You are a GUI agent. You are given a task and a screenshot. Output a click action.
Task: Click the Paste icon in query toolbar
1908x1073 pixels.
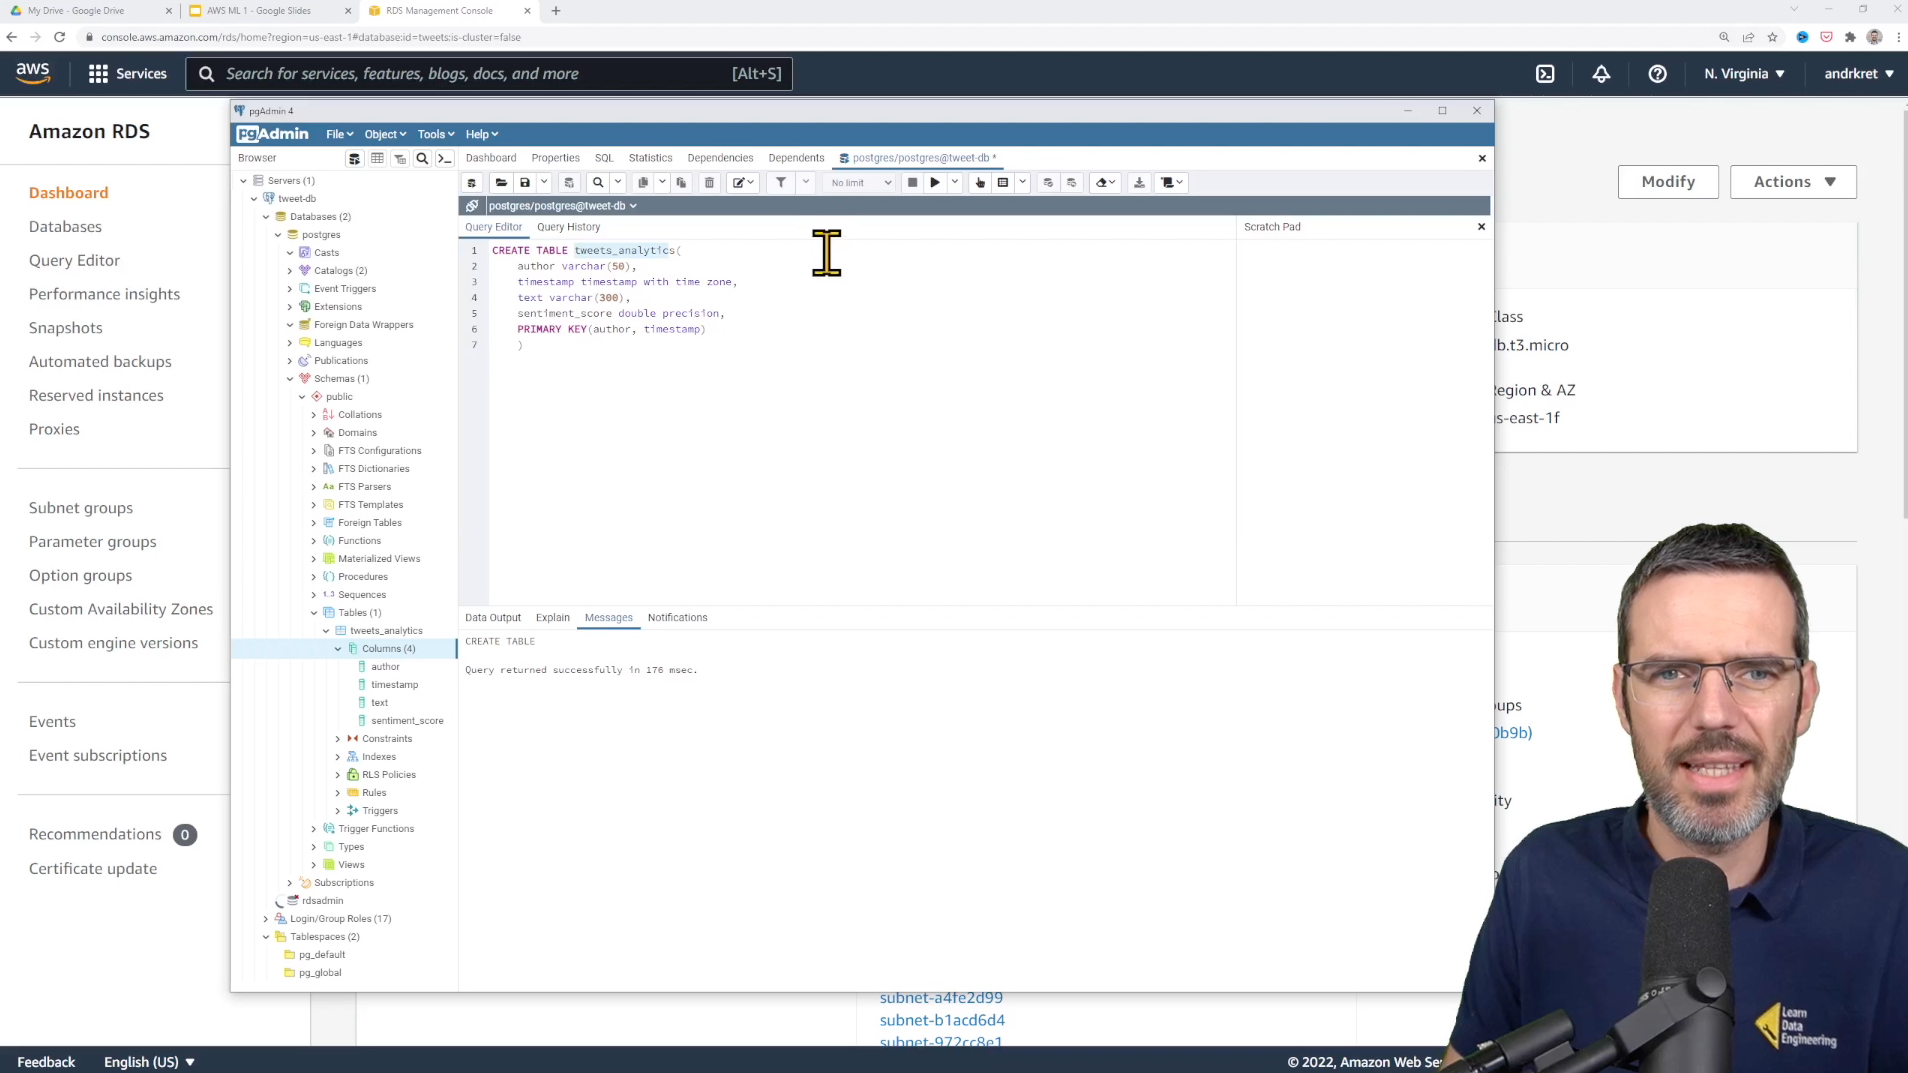click(x=681, y=182)
